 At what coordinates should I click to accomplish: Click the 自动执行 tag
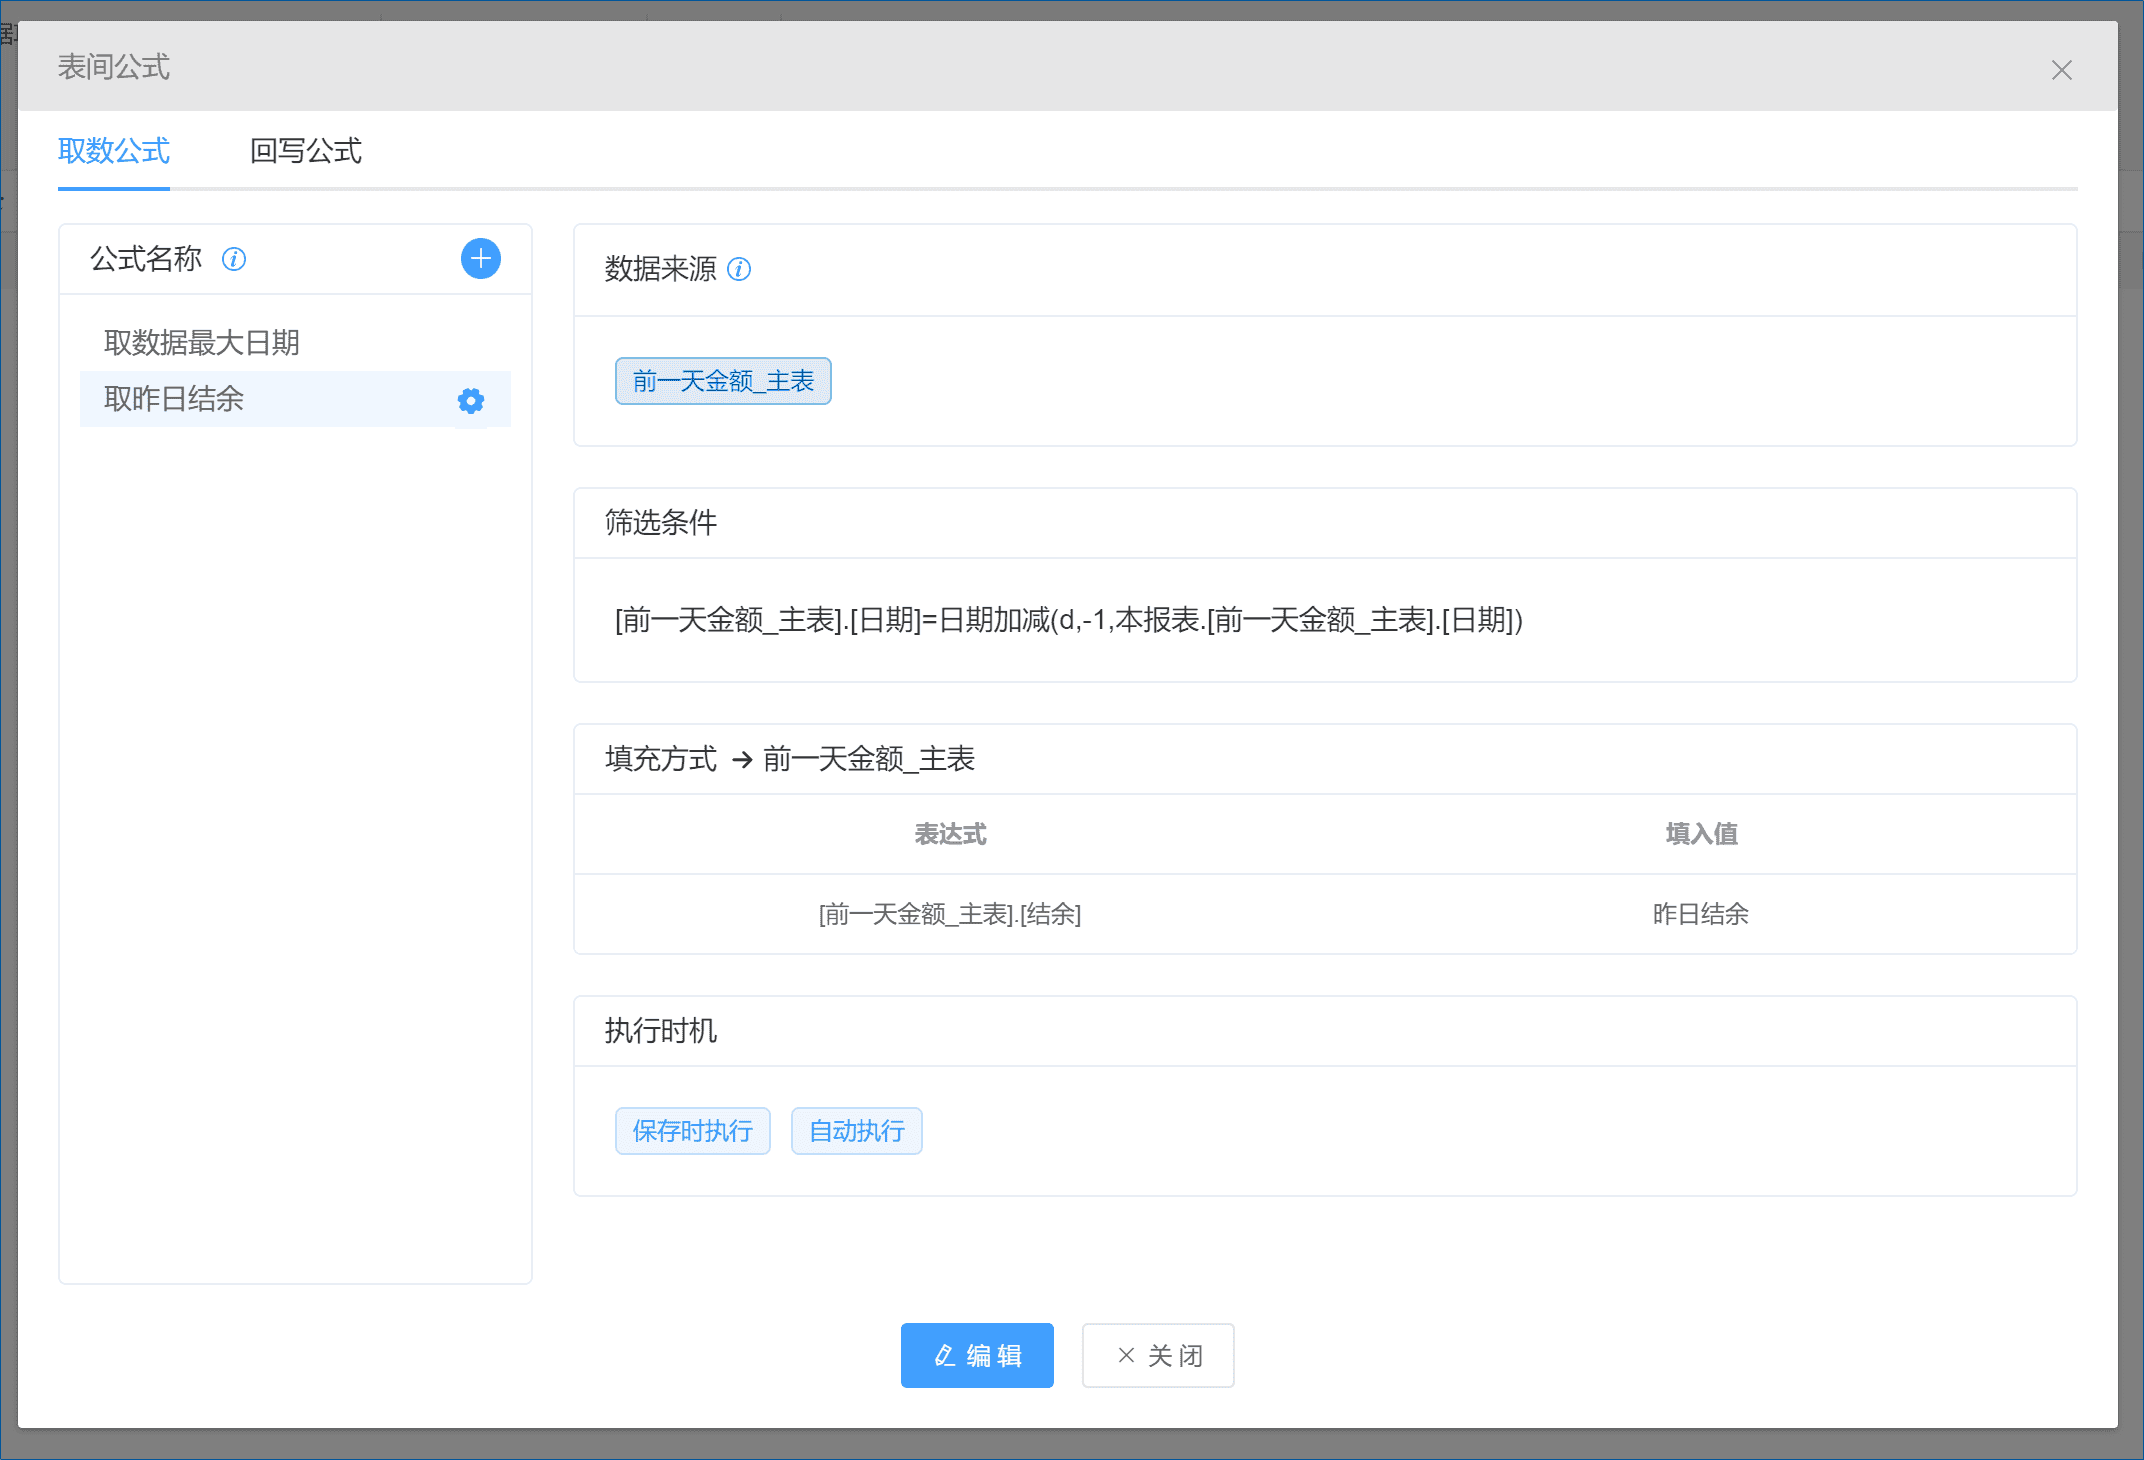pyautogui.click(x=857, y=1131)
